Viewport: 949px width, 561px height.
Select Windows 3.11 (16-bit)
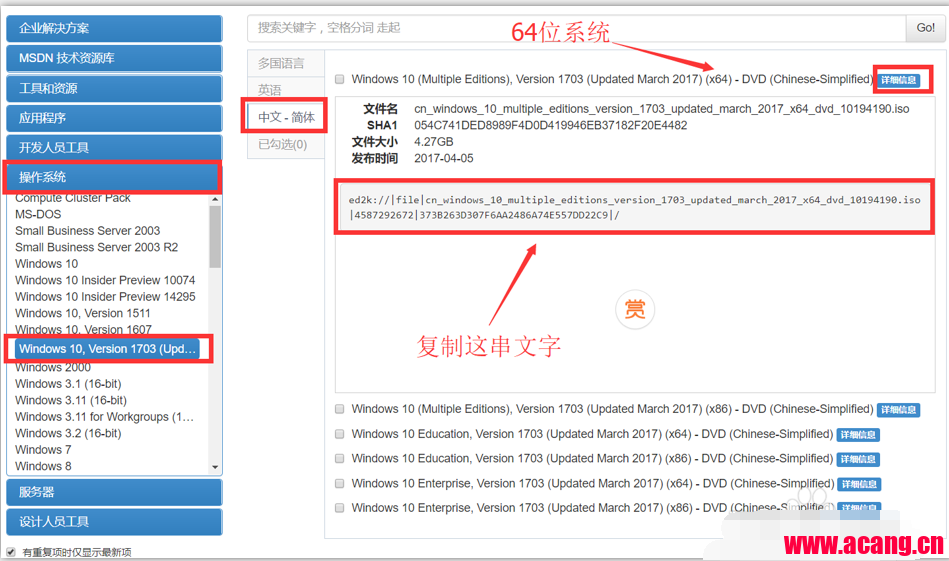(71, 400)
